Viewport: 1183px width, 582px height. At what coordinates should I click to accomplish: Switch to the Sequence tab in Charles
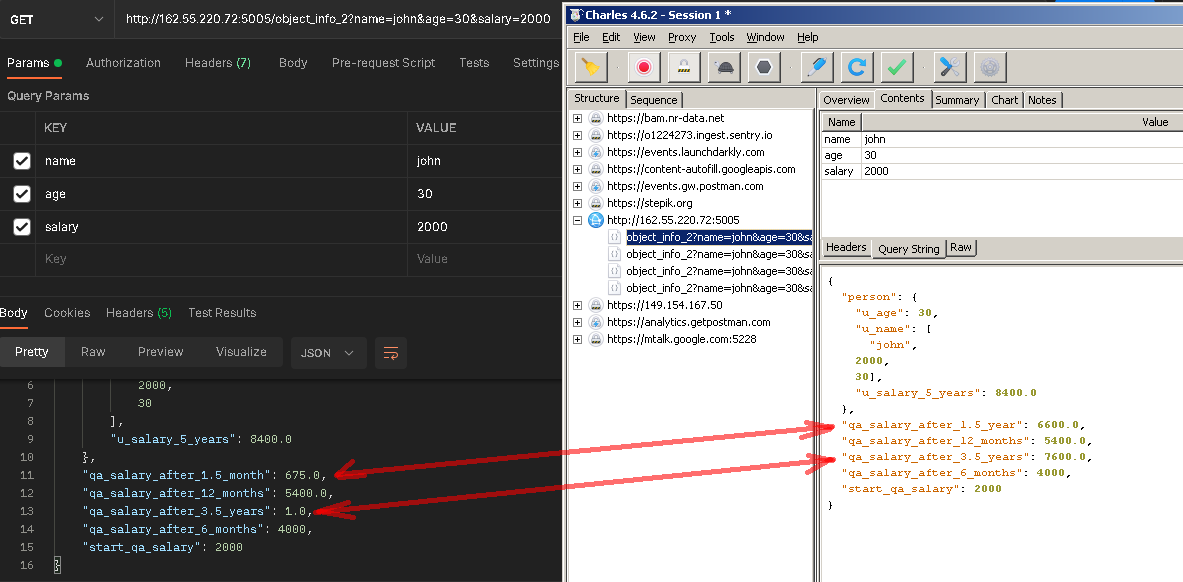pos(654,100)
